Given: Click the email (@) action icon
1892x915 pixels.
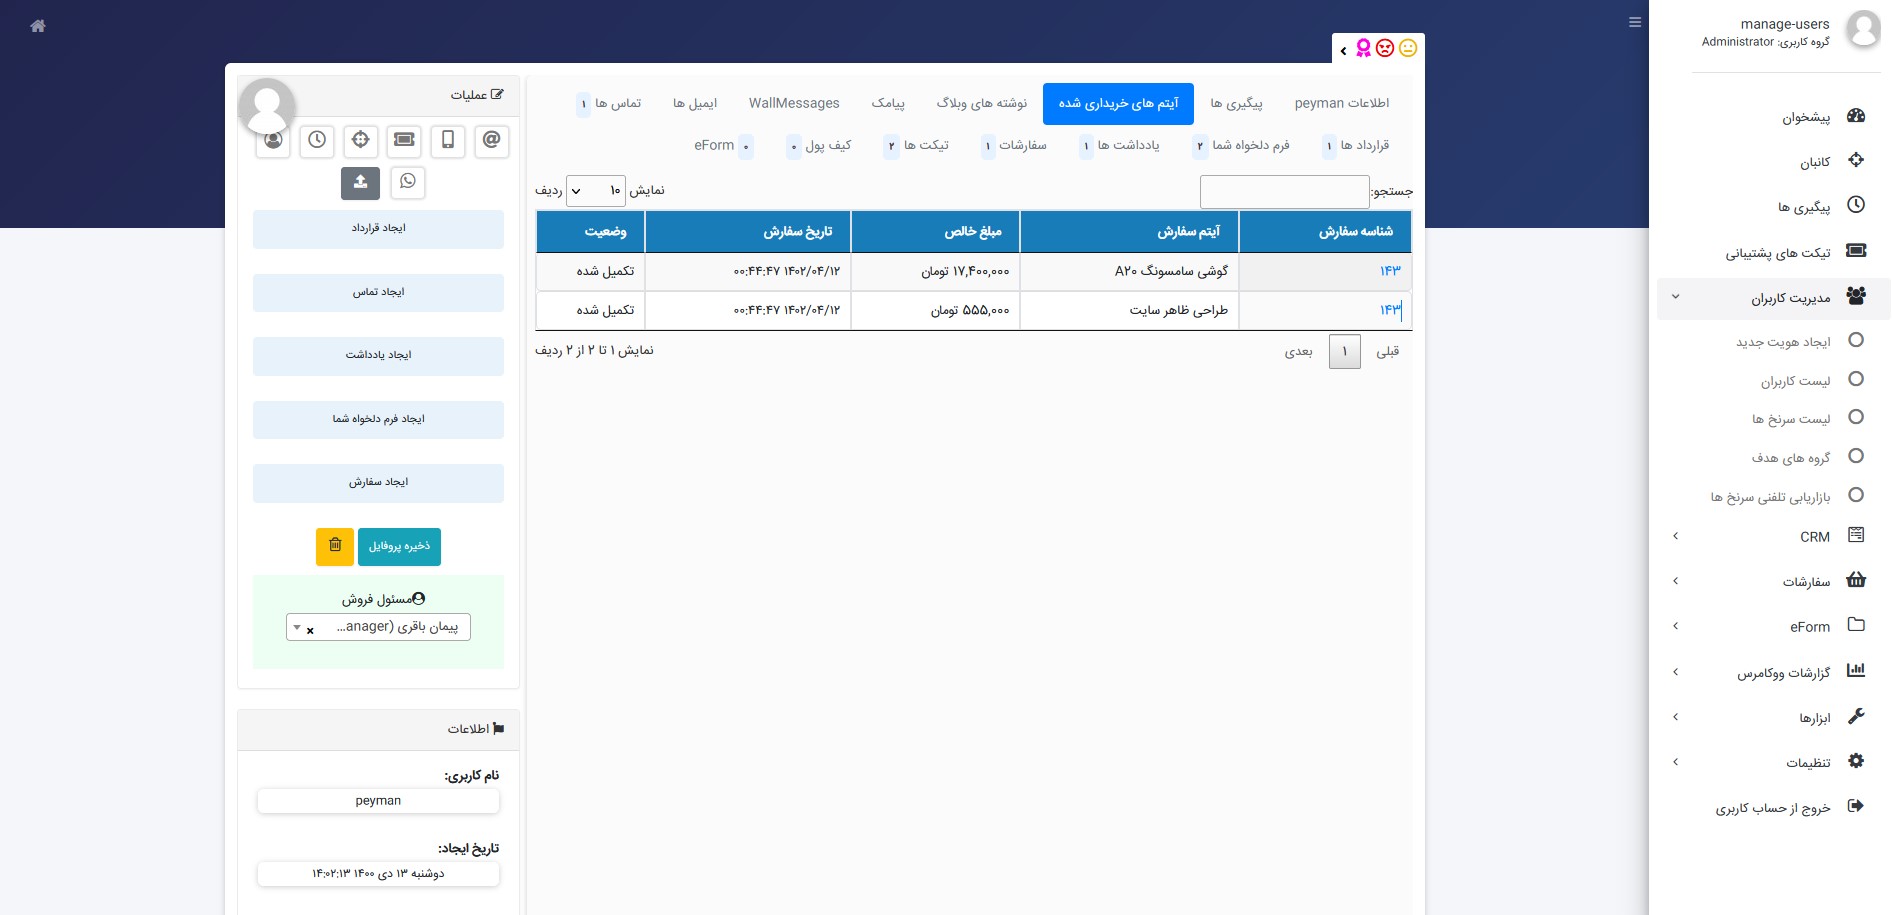Looking at the screenshot, I should coord(491,140).
